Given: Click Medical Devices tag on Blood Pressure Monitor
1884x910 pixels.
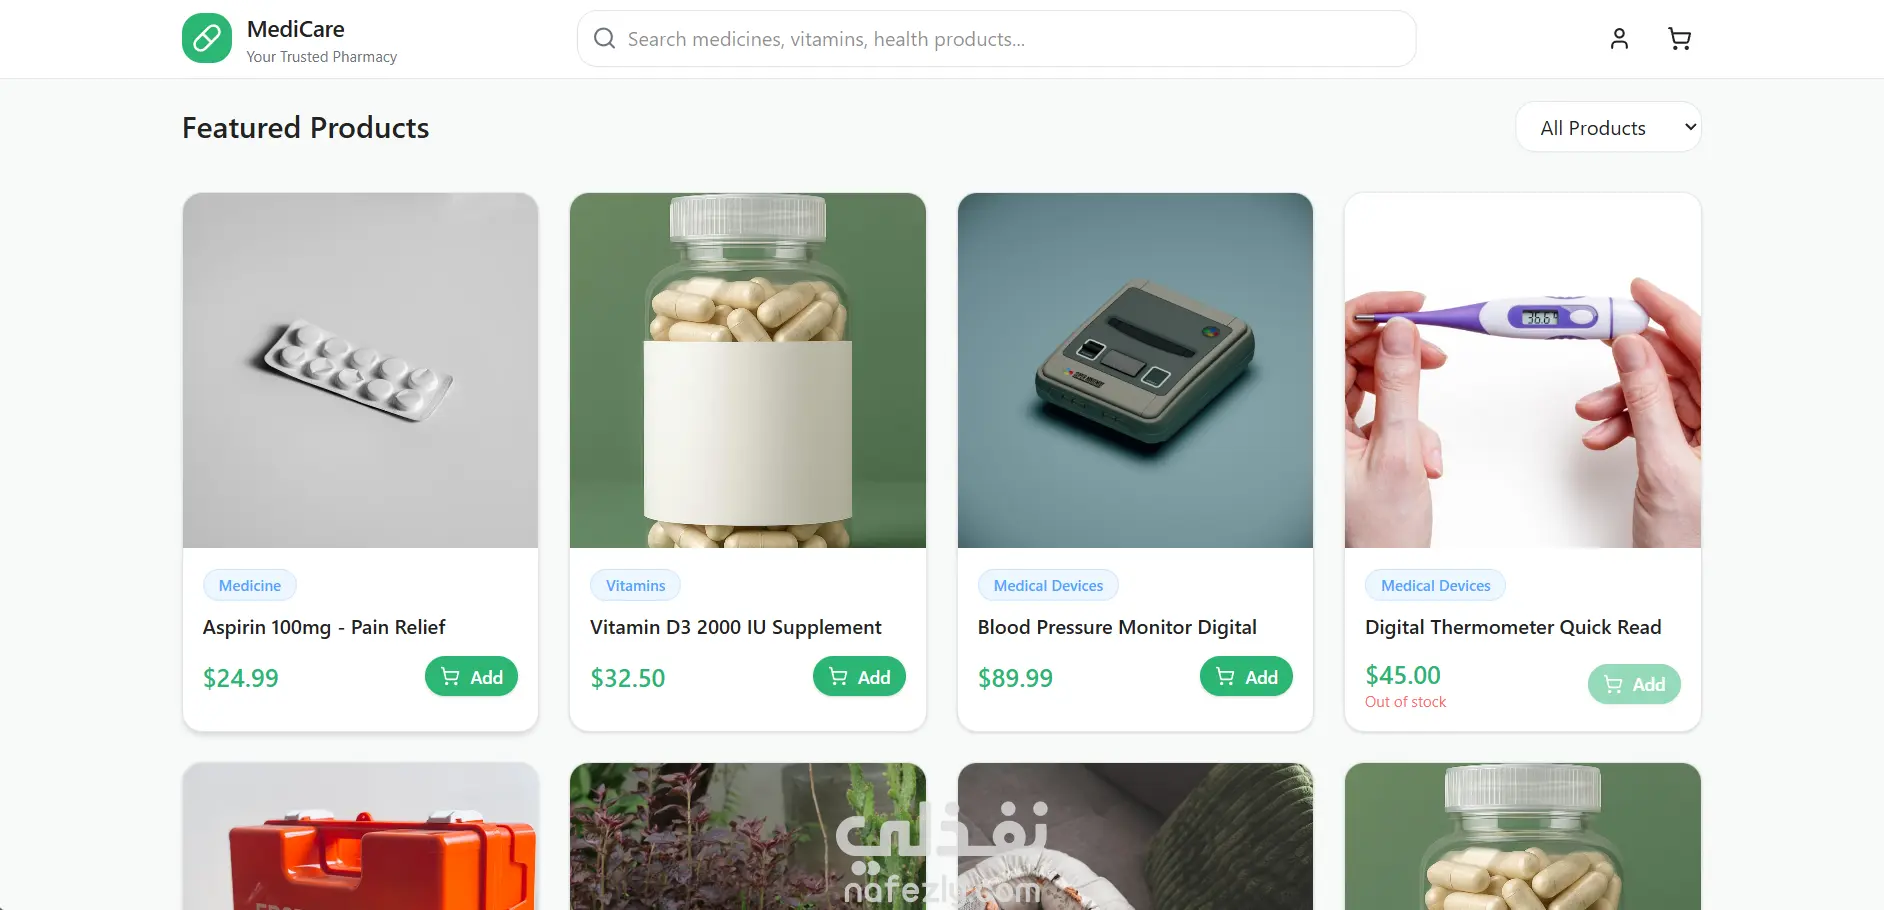Looking at the screenshot, I should click(1048, 586).
